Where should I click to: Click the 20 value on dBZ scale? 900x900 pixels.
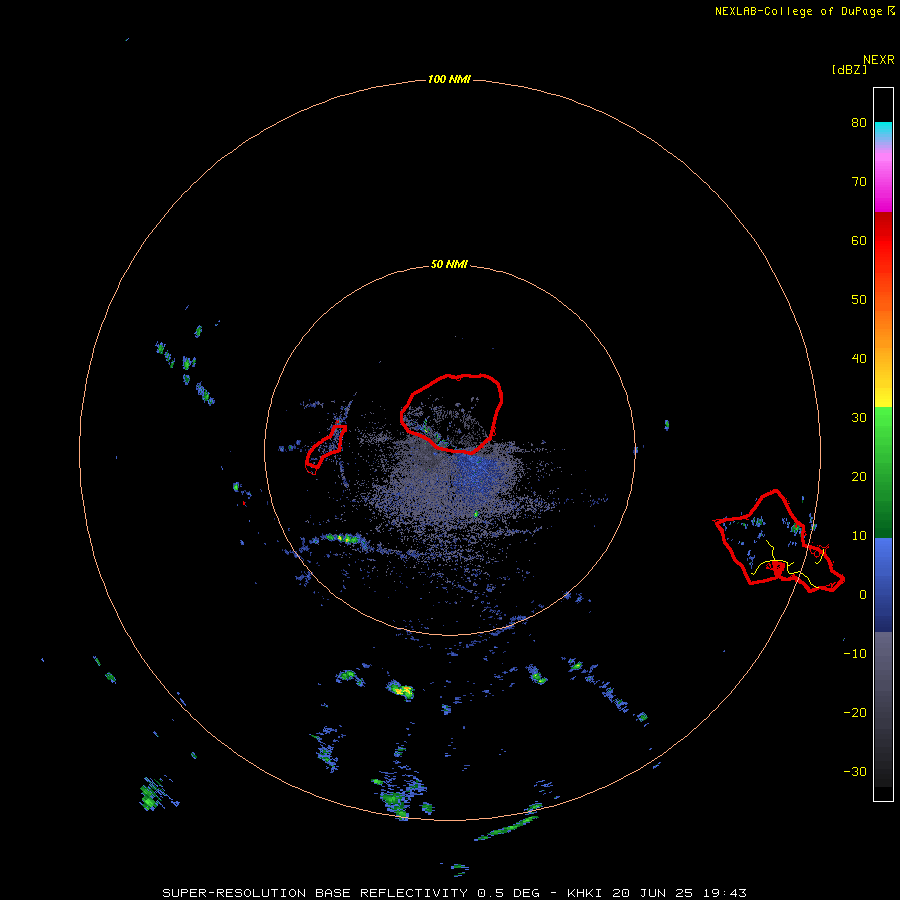(x=859, y=477)
